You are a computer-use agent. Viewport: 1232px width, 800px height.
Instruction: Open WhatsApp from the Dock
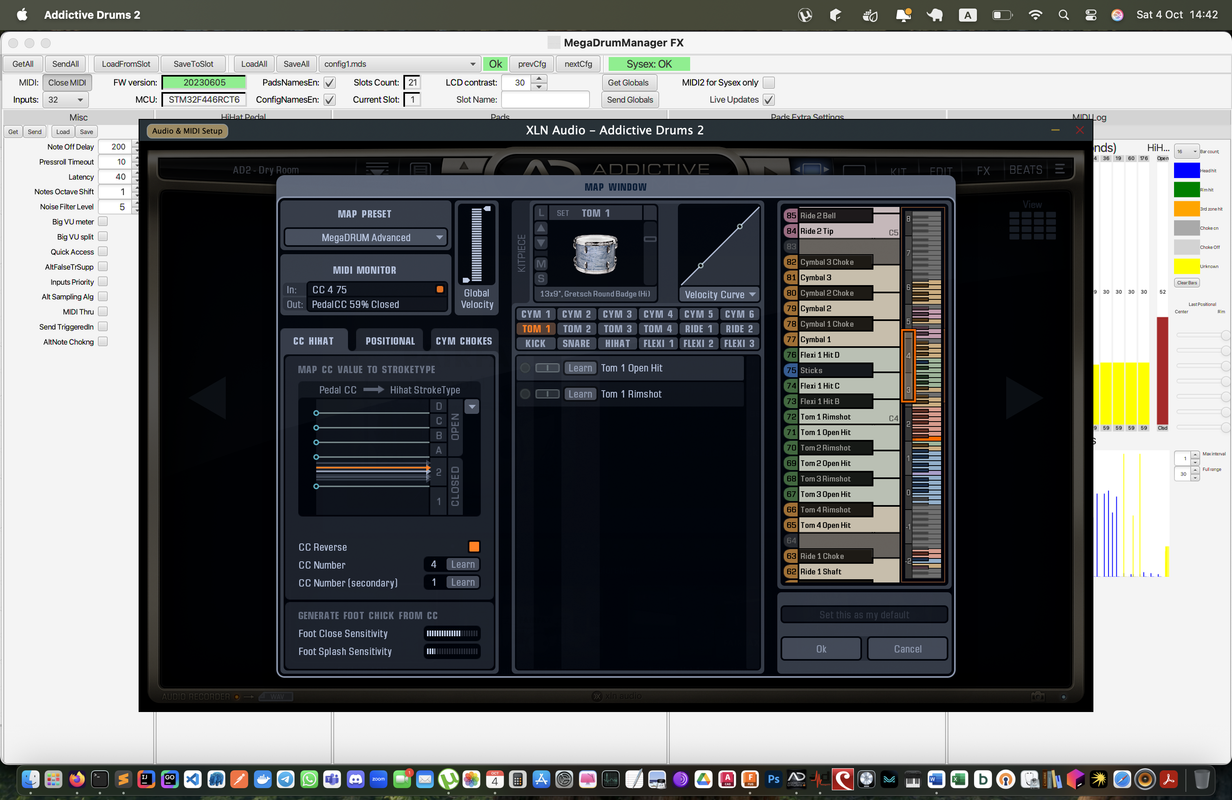[309, 779]
